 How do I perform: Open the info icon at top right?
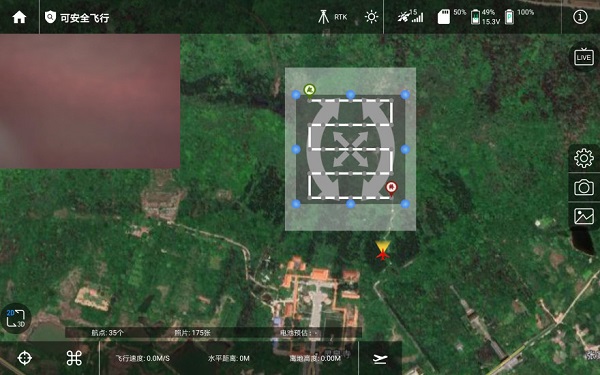[580, 17]
